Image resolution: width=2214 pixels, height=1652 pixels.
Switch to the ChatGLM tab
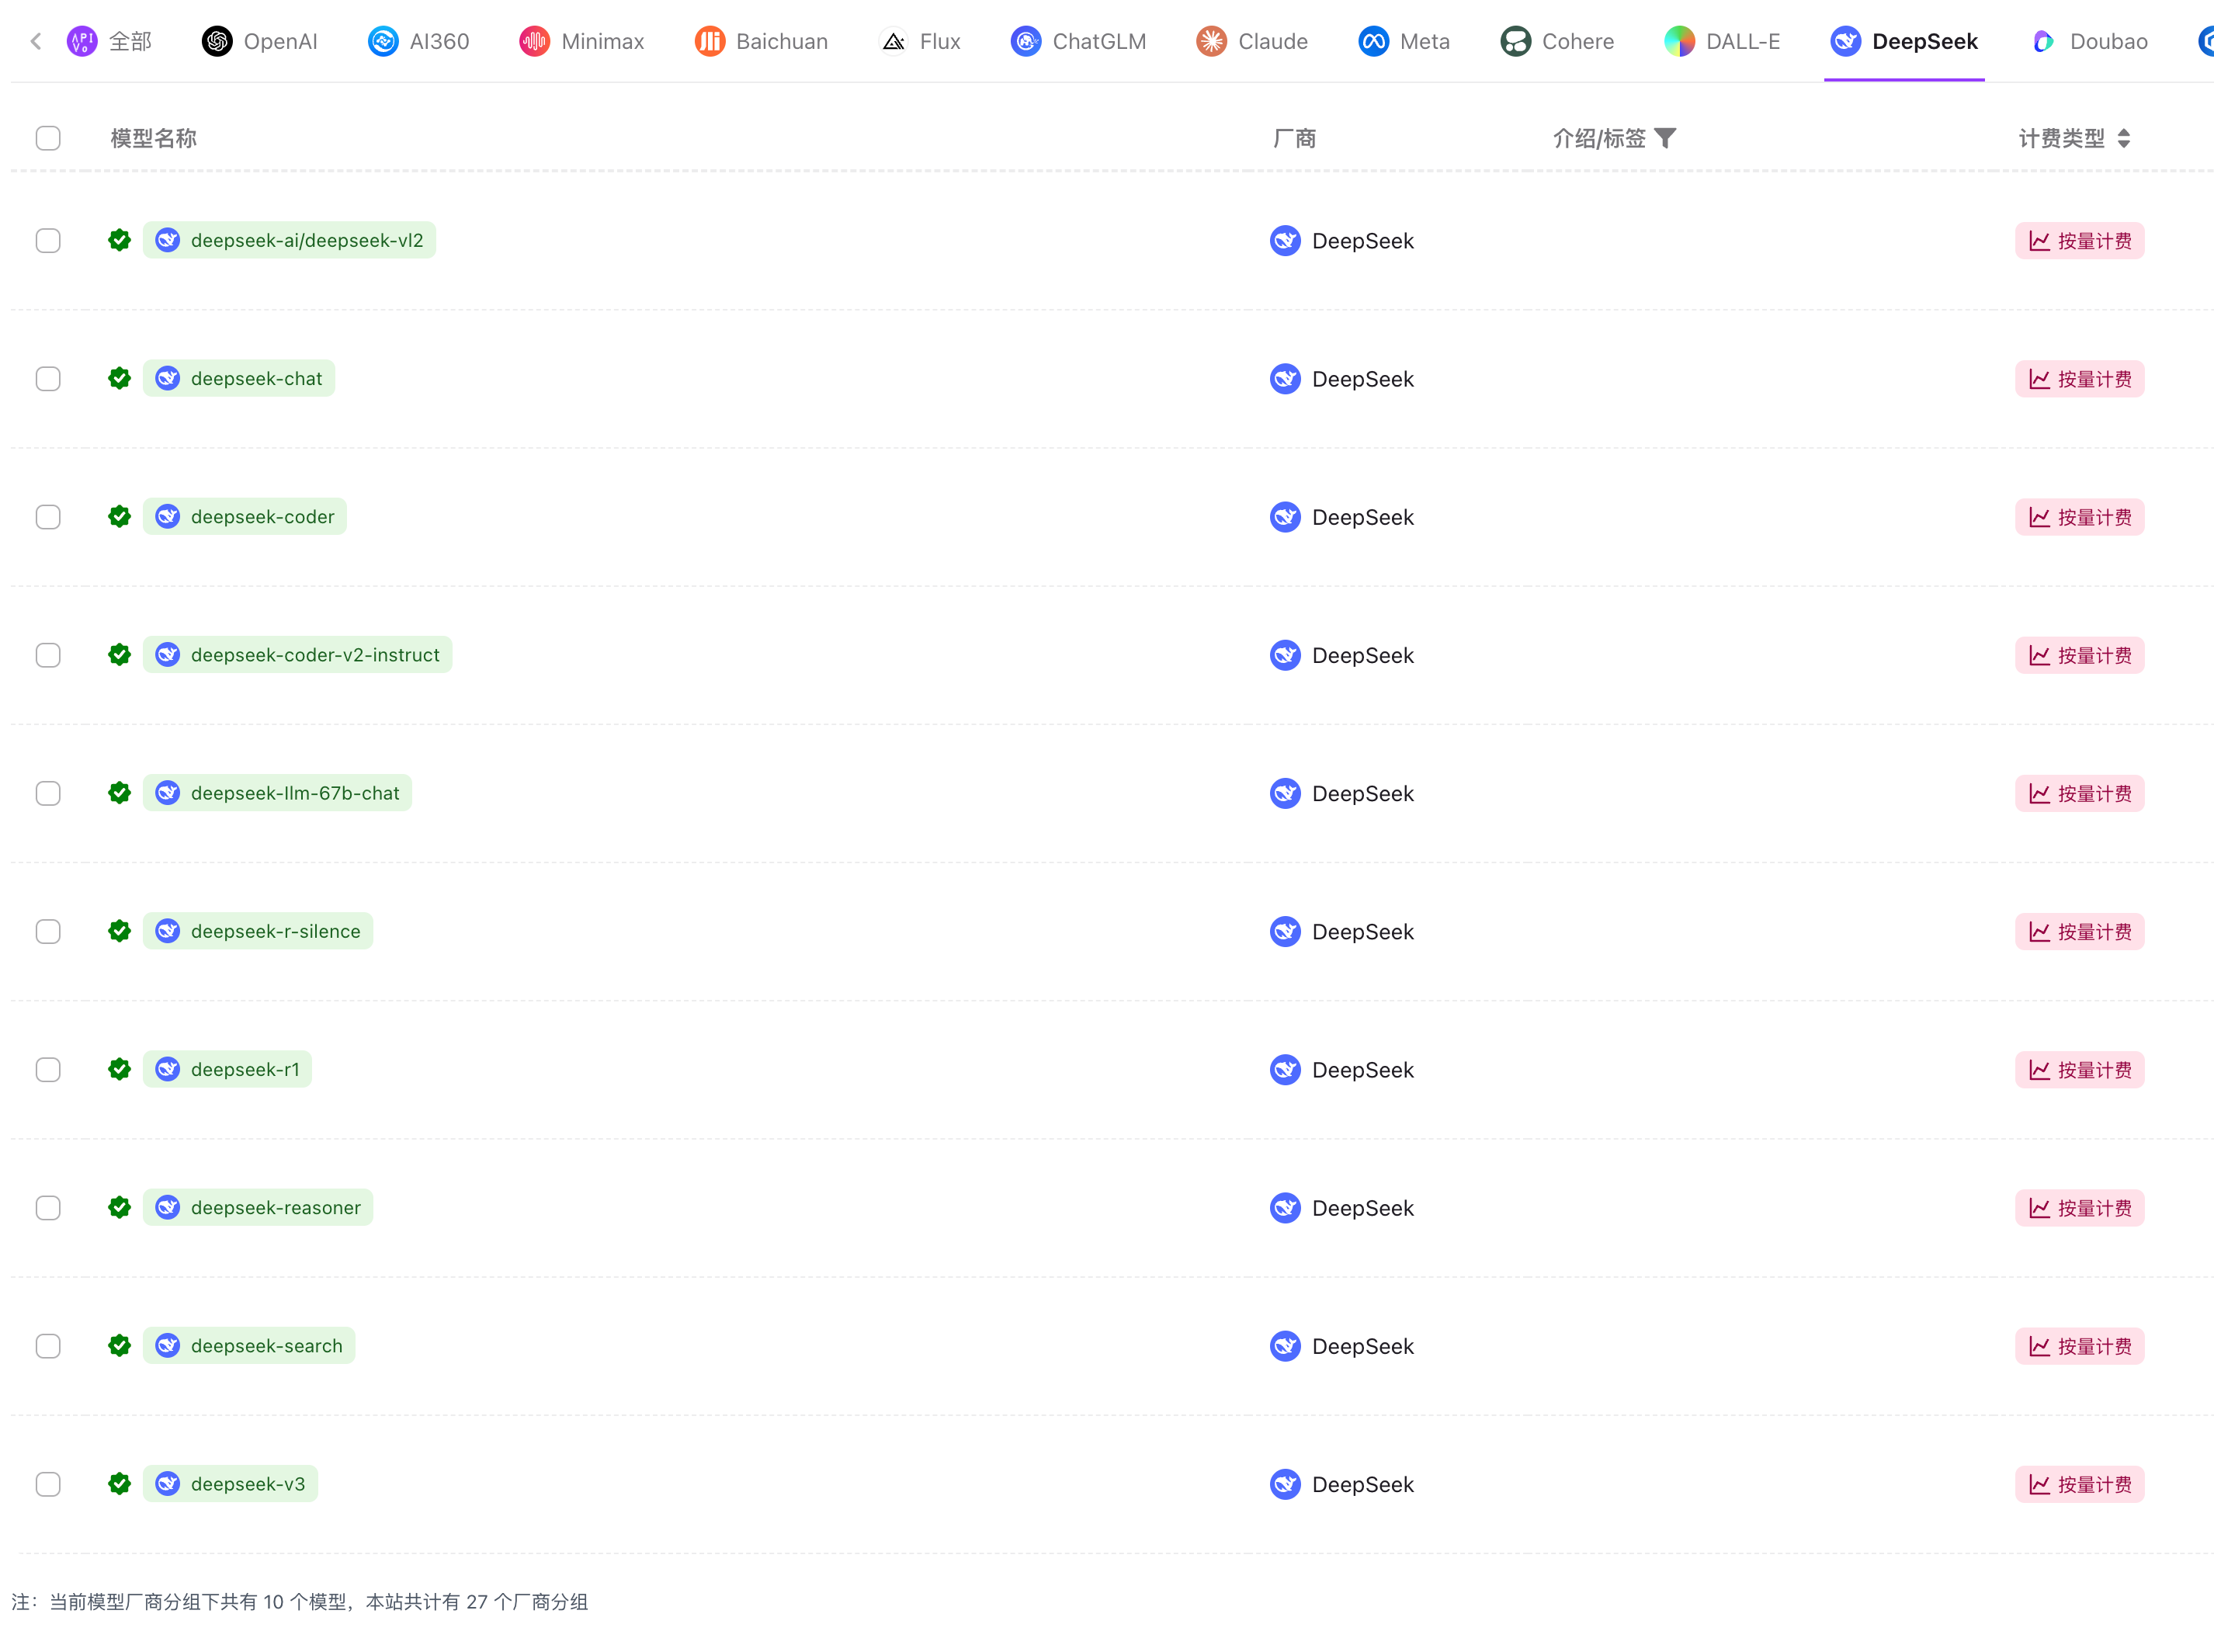coord(1078,41)
